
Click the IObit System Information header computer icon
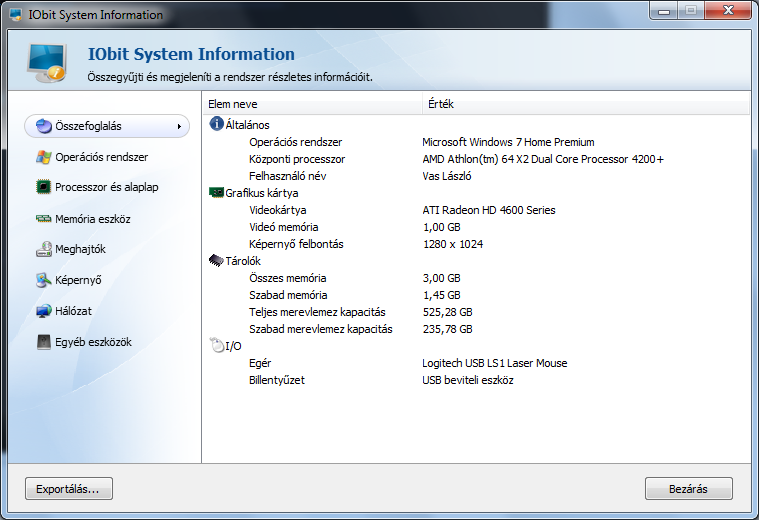click(47, 63)
